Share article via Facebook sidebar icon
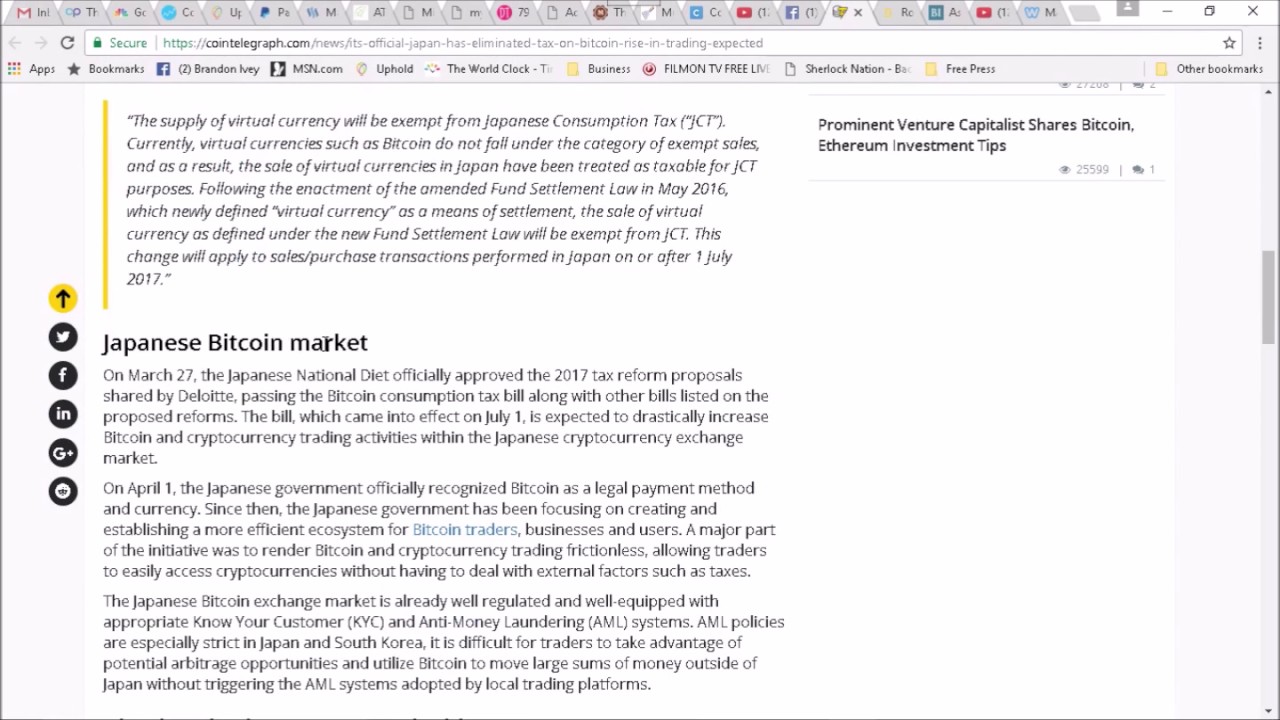The width and height of the screenshot is (1280, 720). pos(62,375)
